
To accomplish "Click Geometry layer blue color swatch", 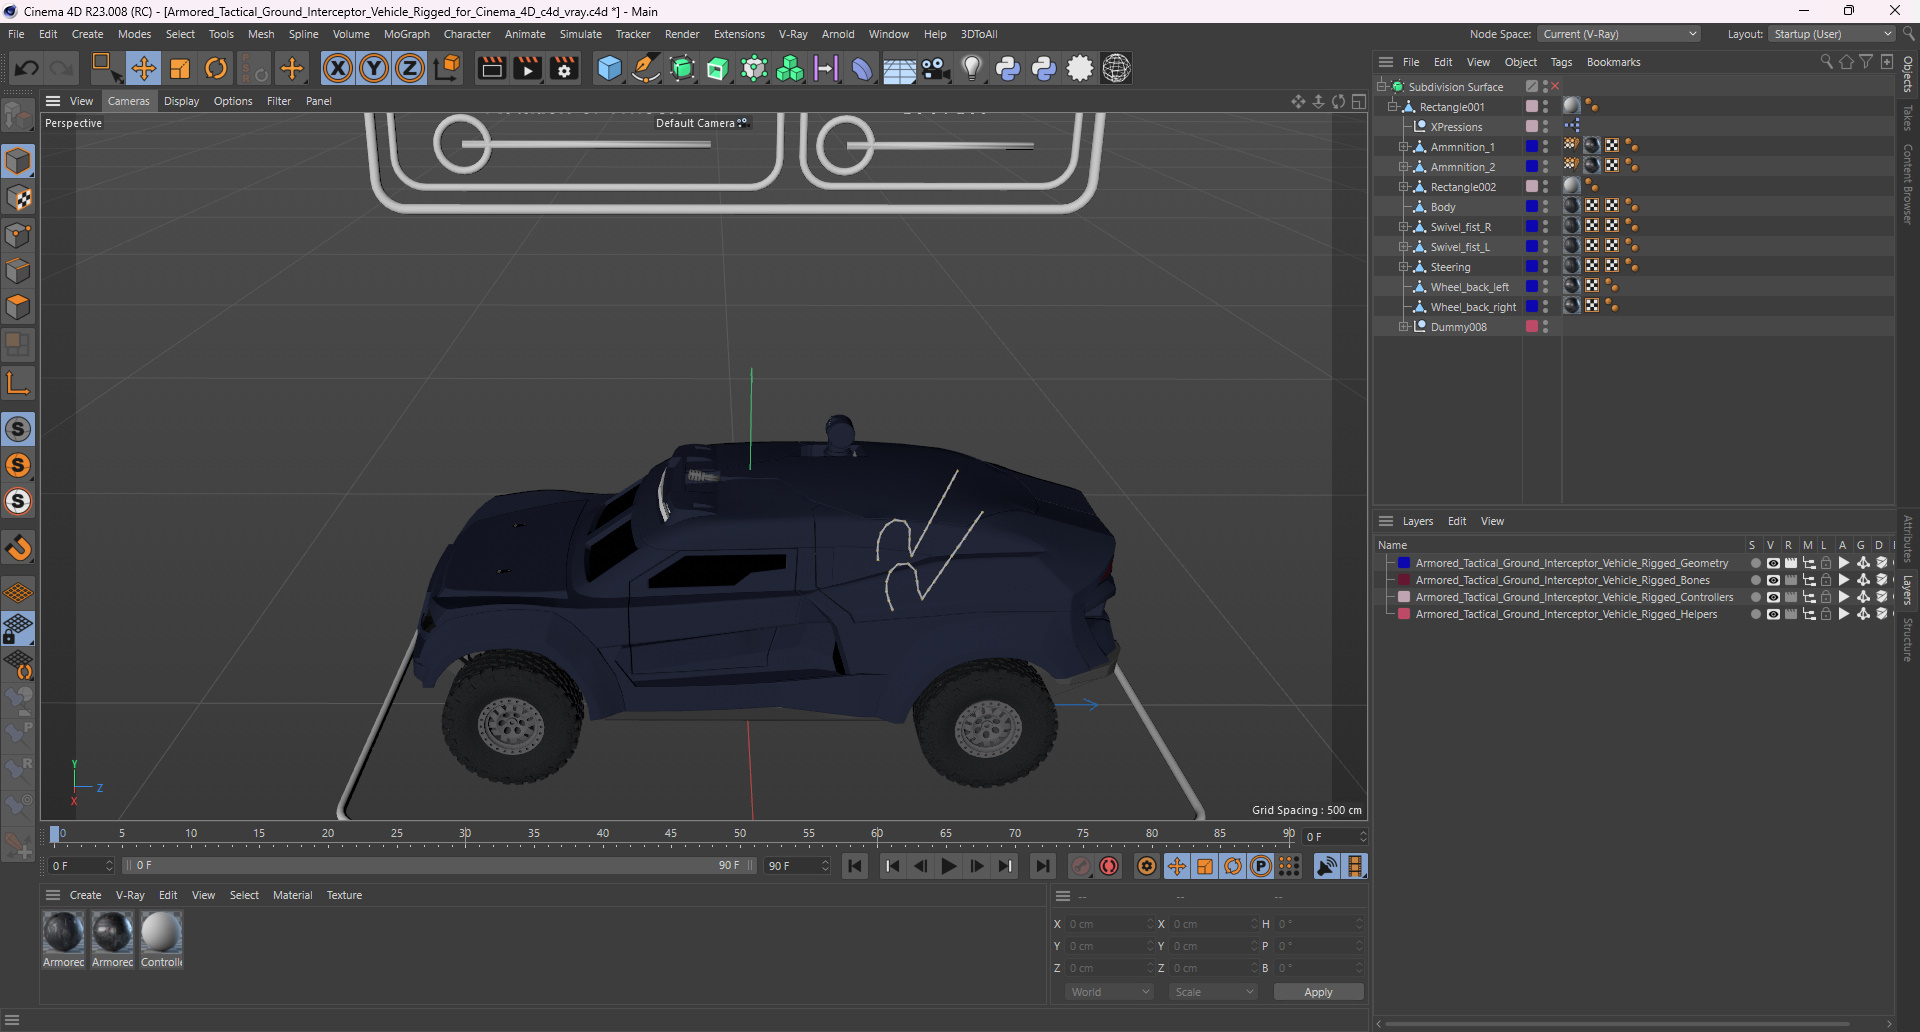I will pyautogui.click(x=1404, y=563).
